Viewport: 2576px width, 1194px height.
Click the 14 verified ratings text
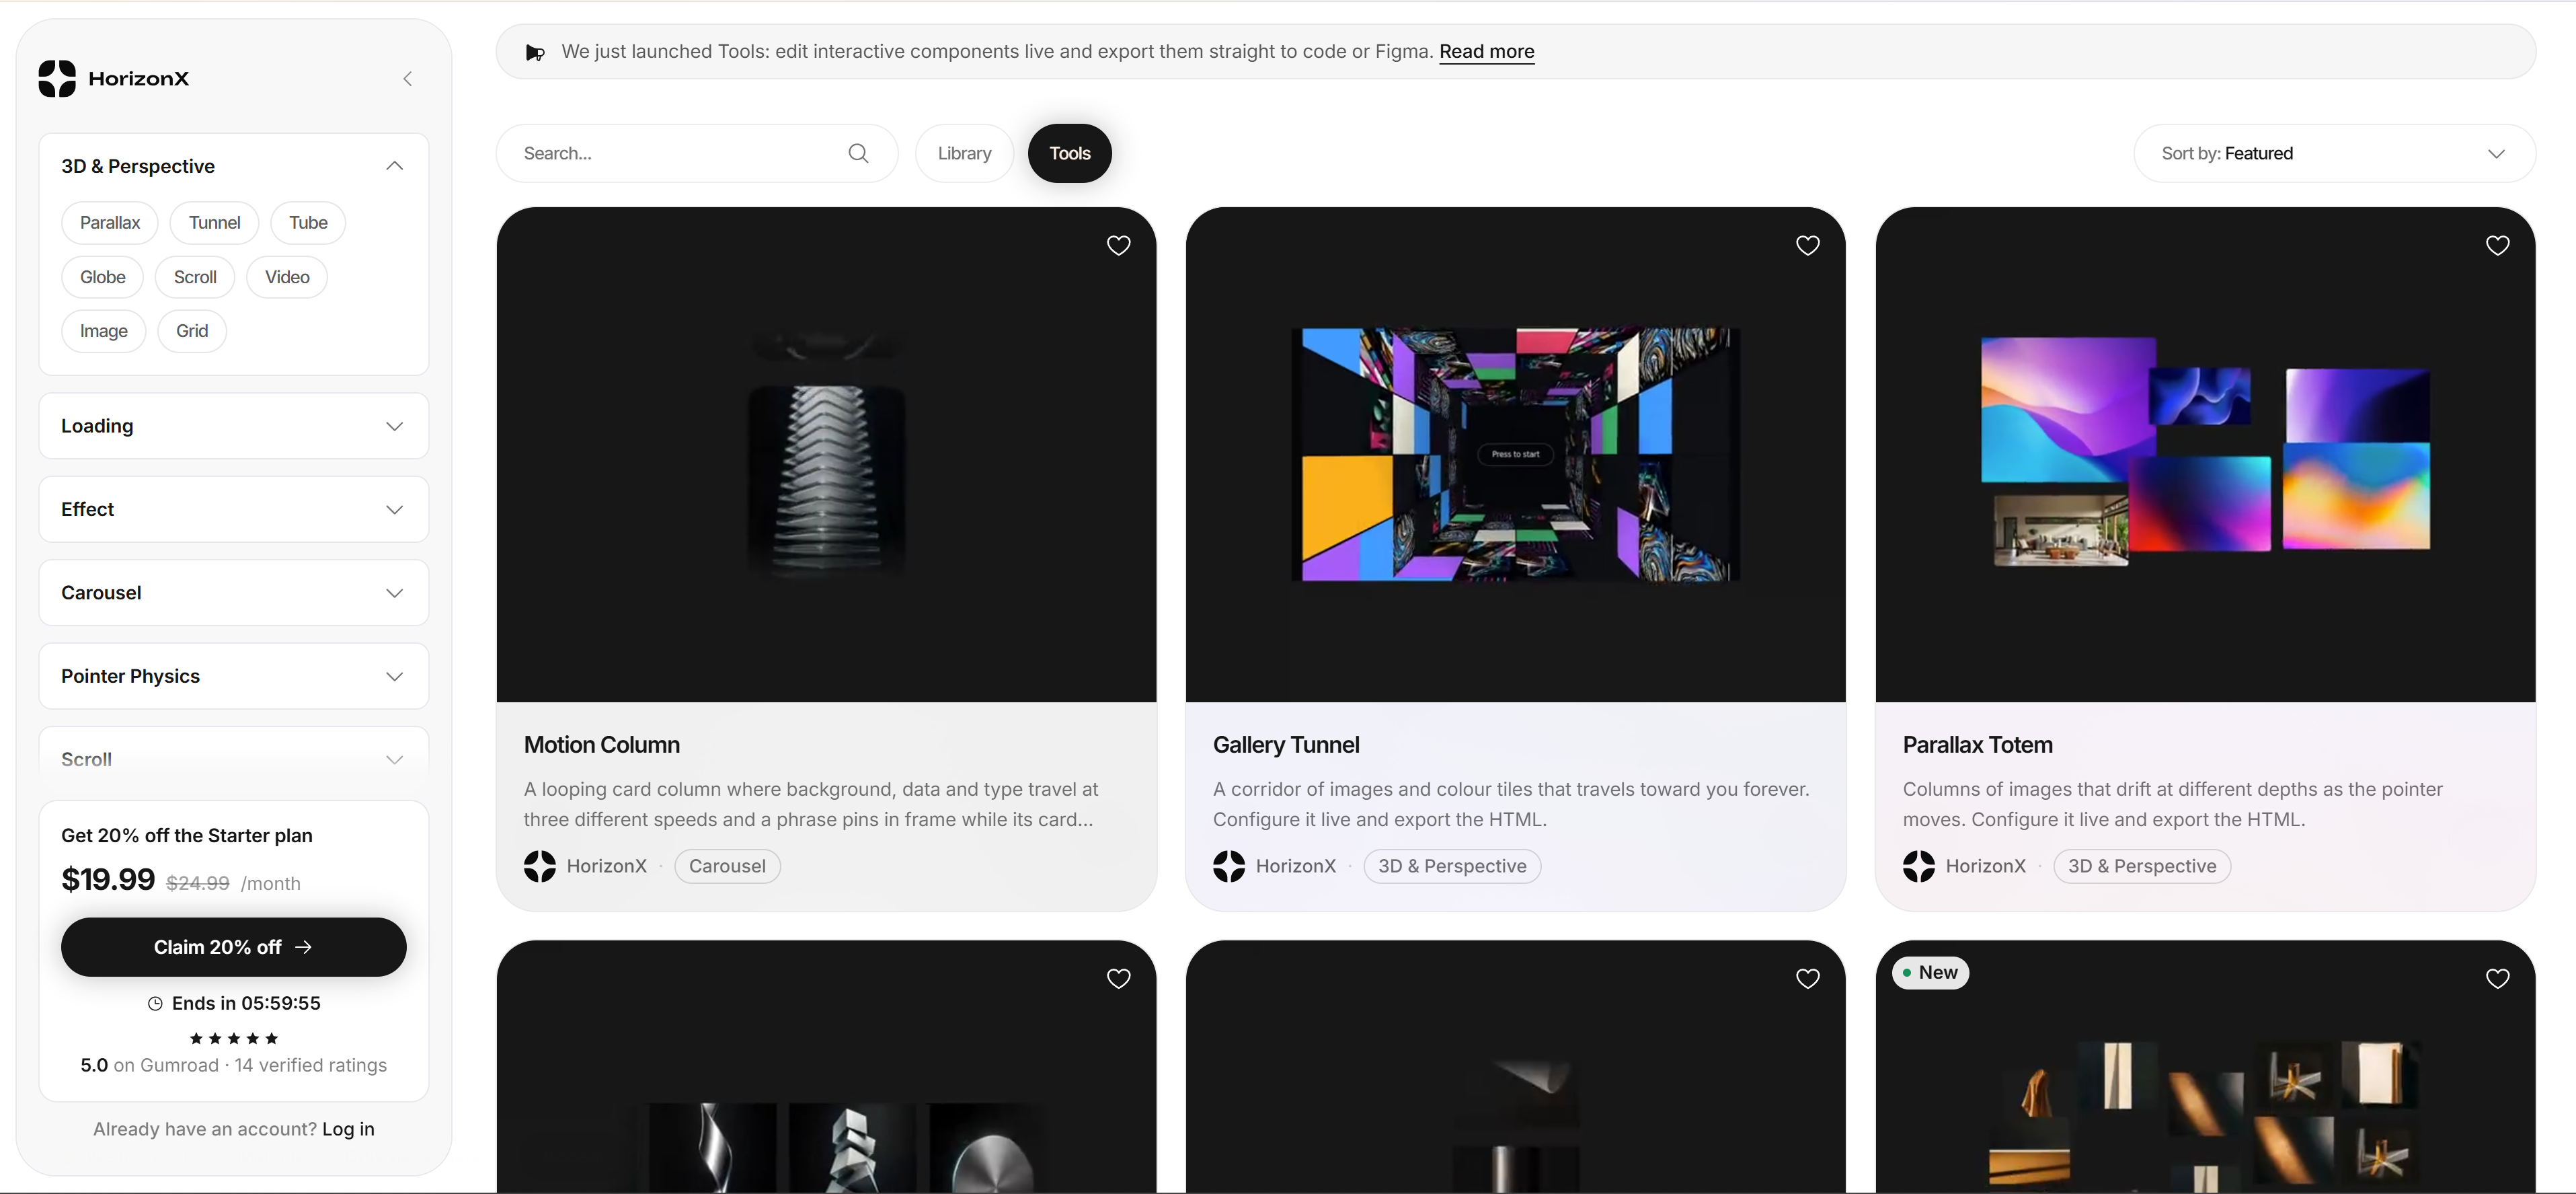click(x=311, y=1066)
